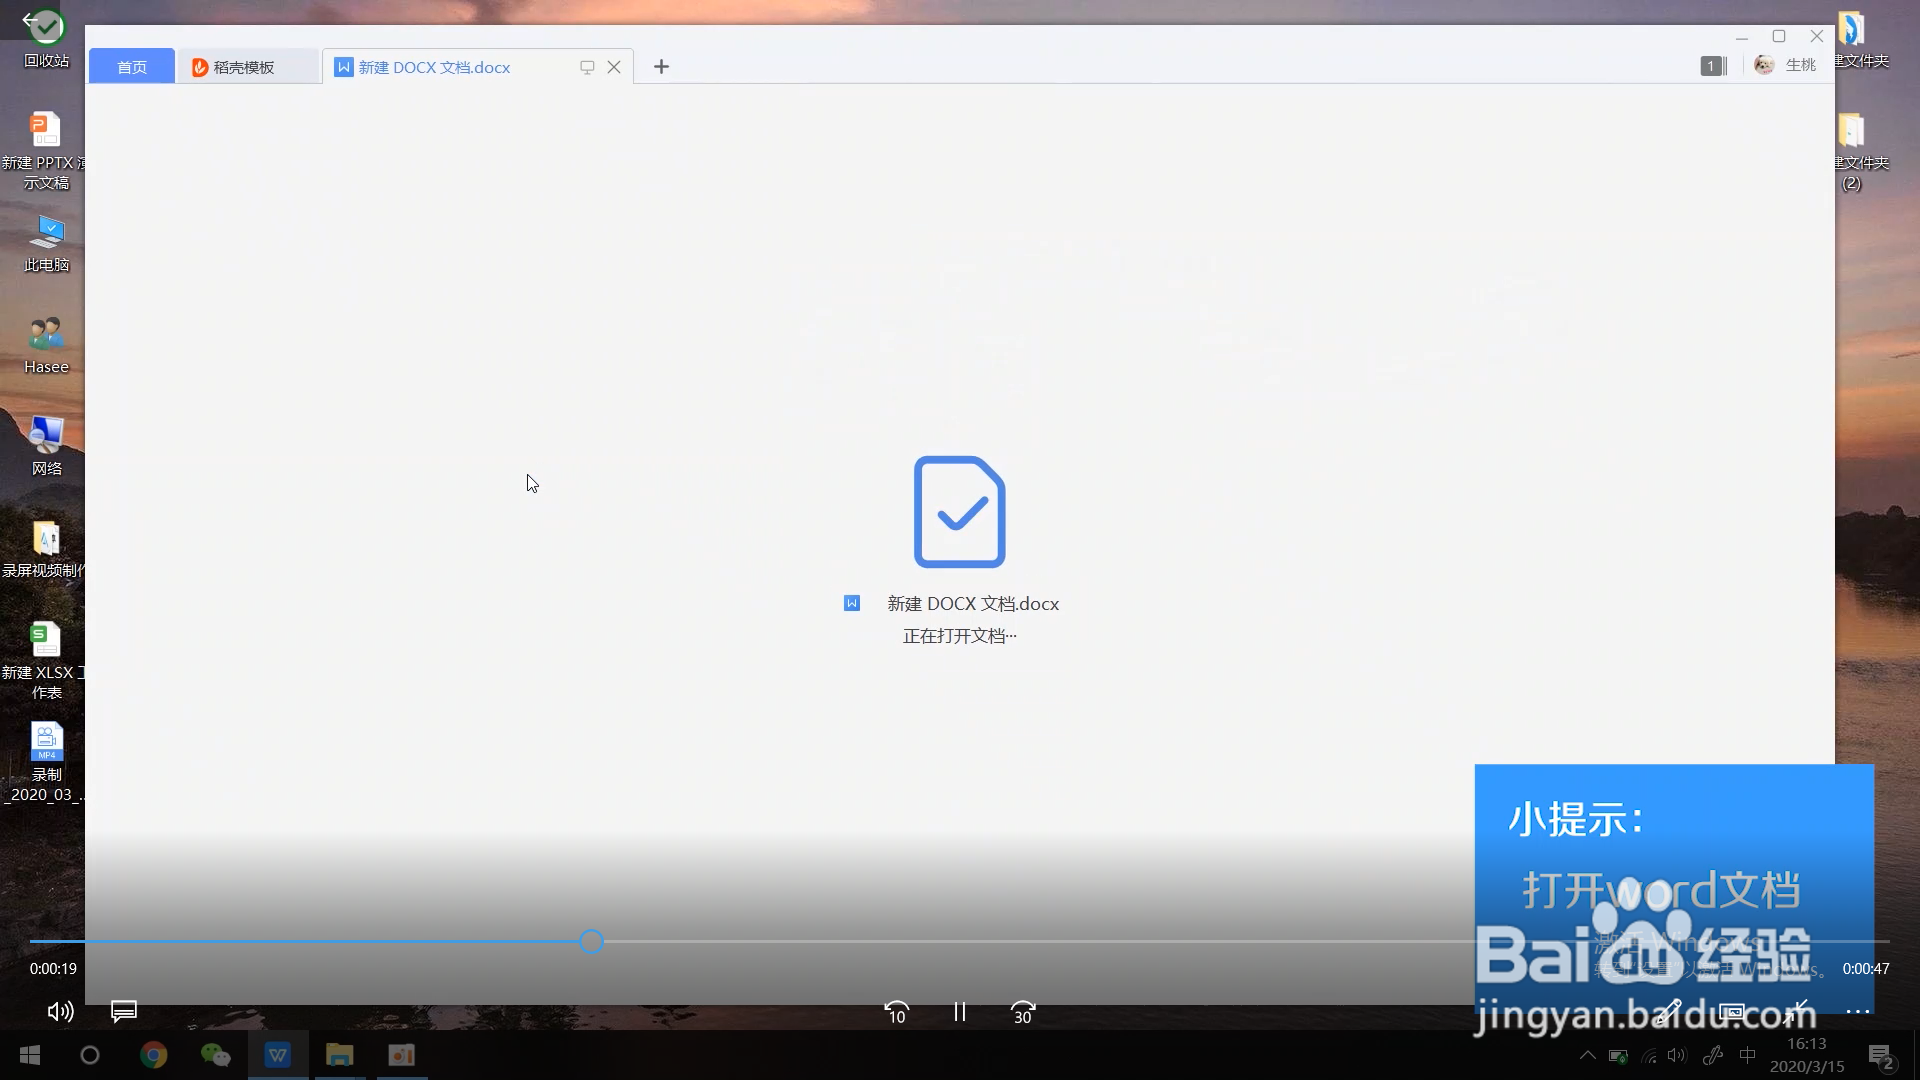This screenshot has width=1920, height=1080.
Task: Click the pencil edit icon in player
Action: coord(1667,1012)
